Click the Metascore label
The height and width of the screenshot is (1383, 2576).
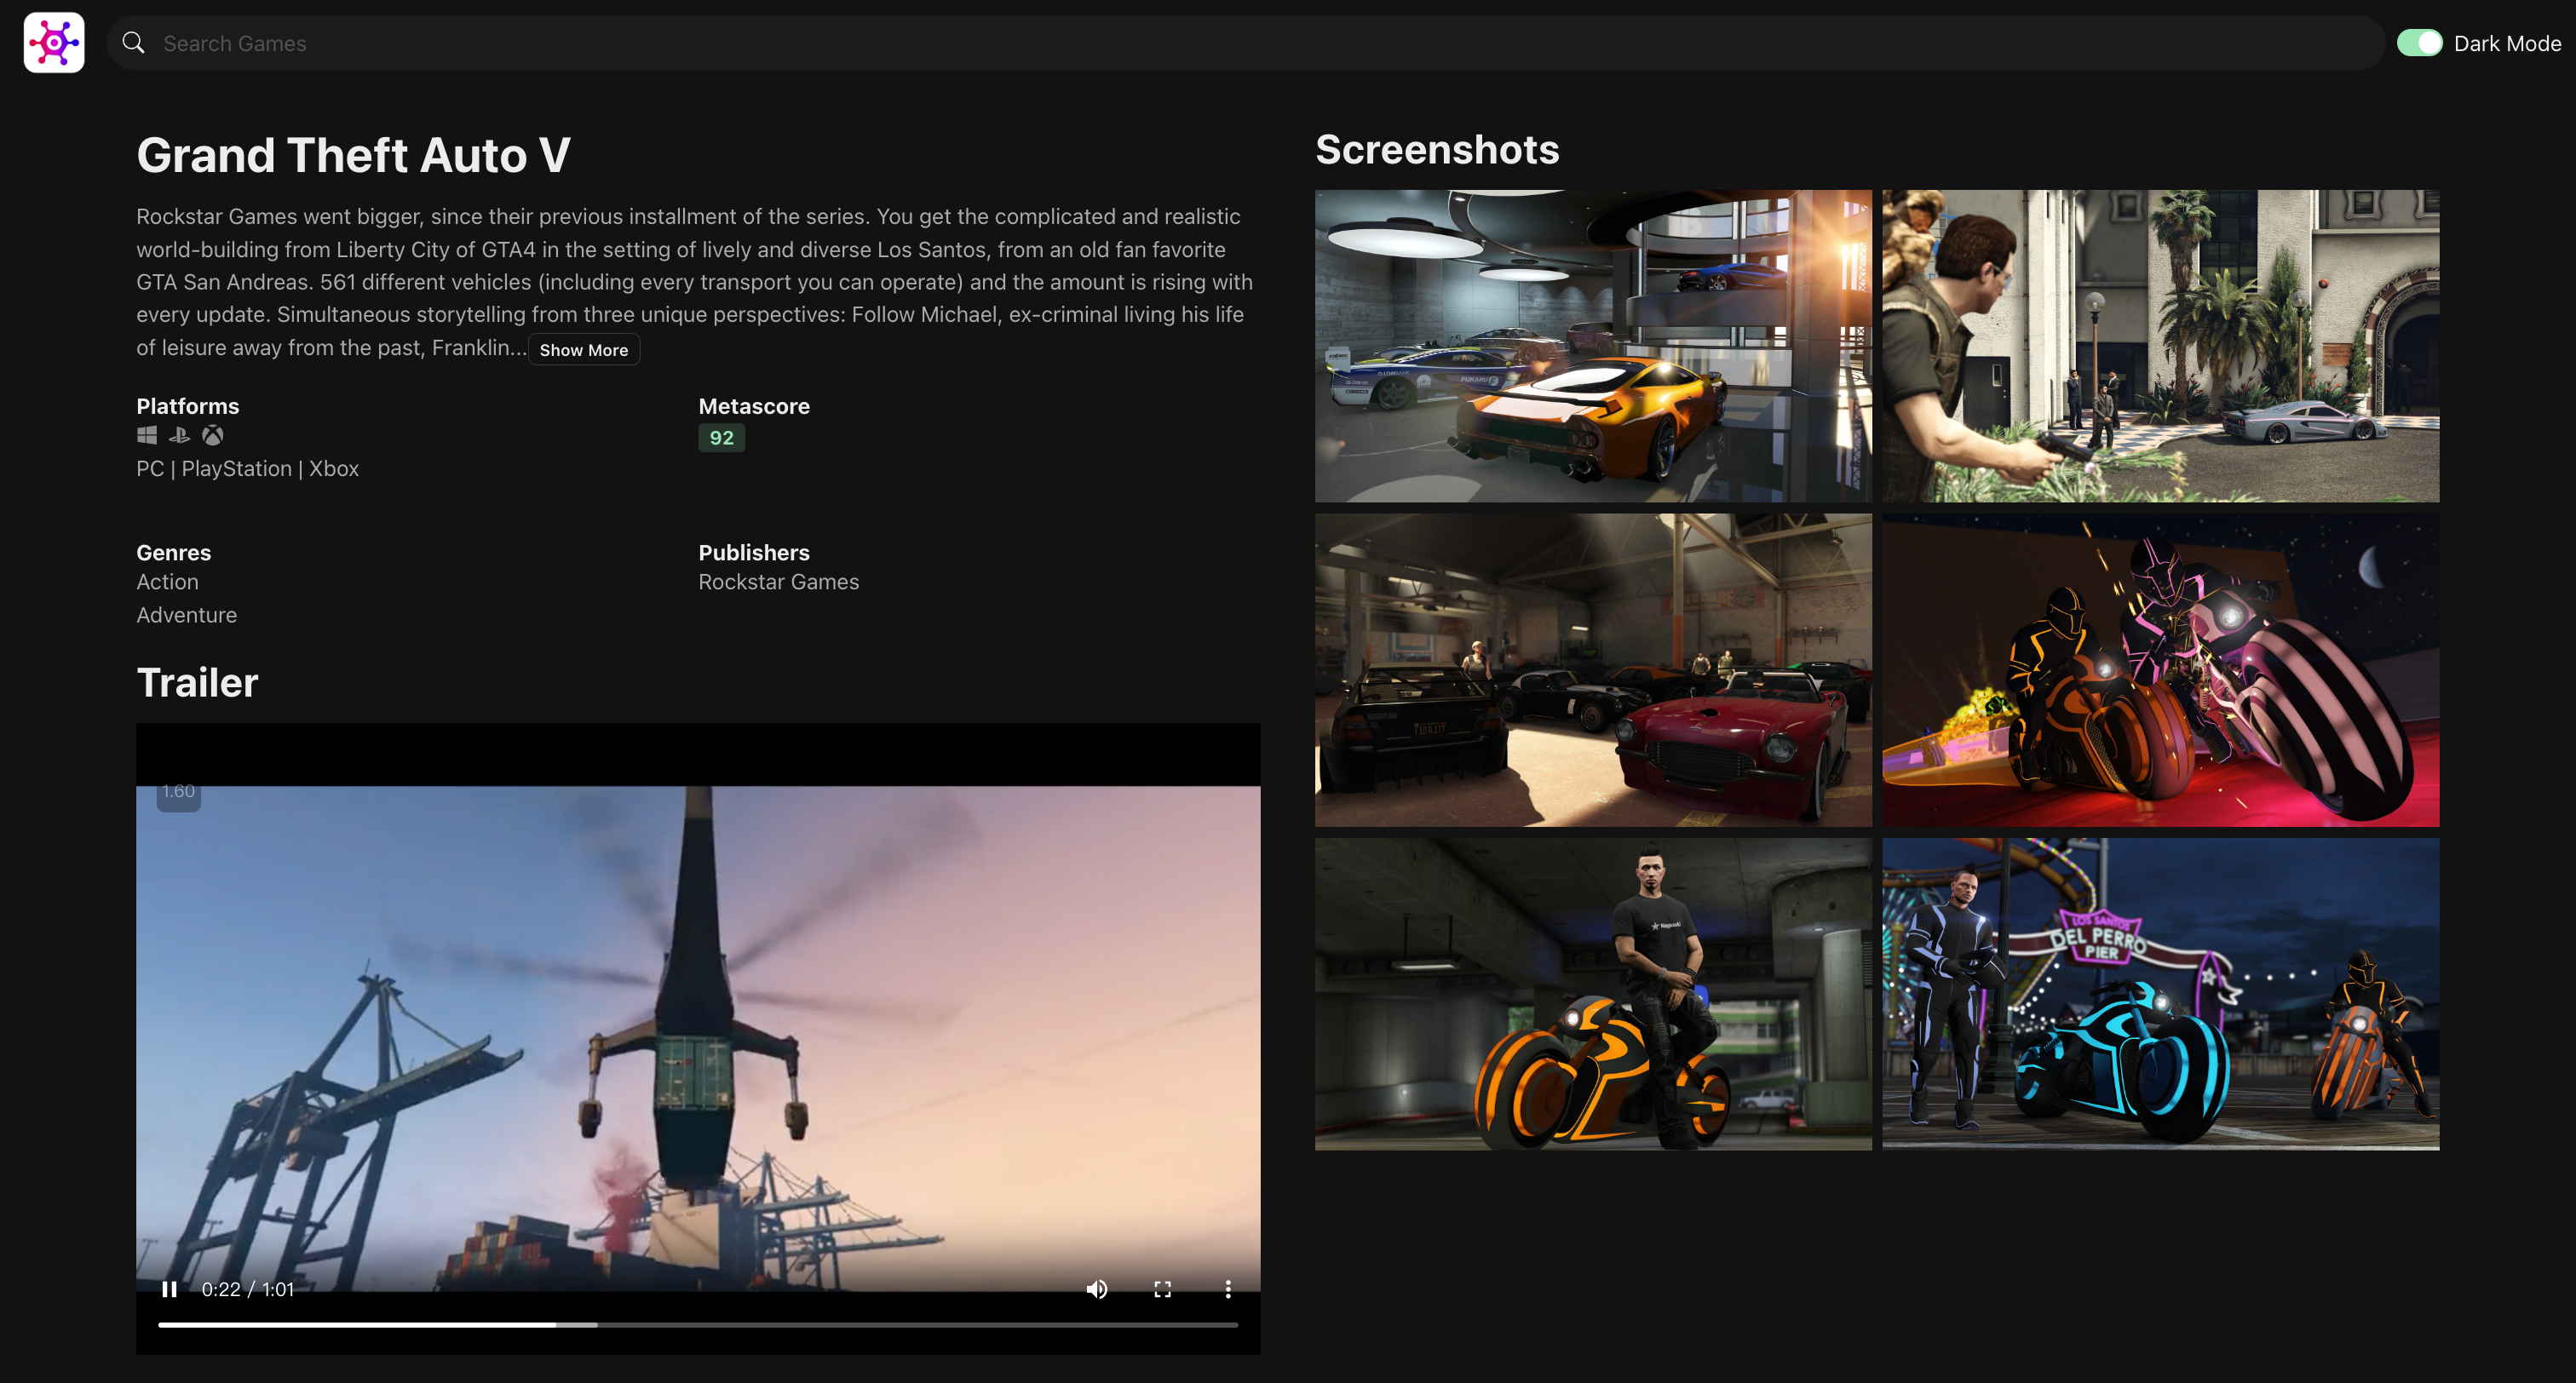(754, 406)
